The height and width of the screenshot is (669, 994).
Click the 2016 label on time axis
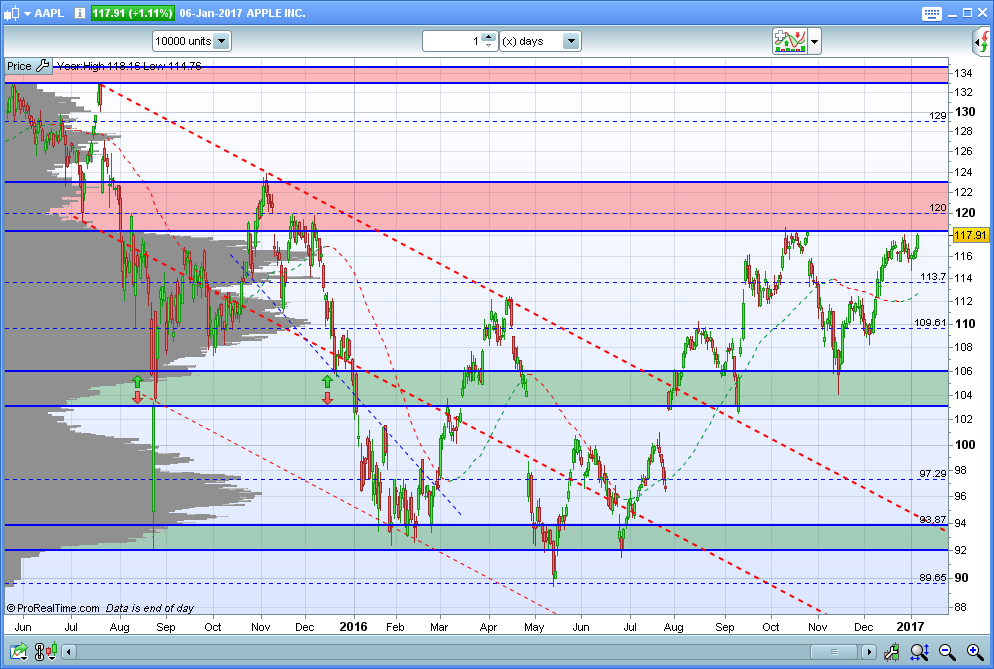pyautogui.click(x=353, y=627)
